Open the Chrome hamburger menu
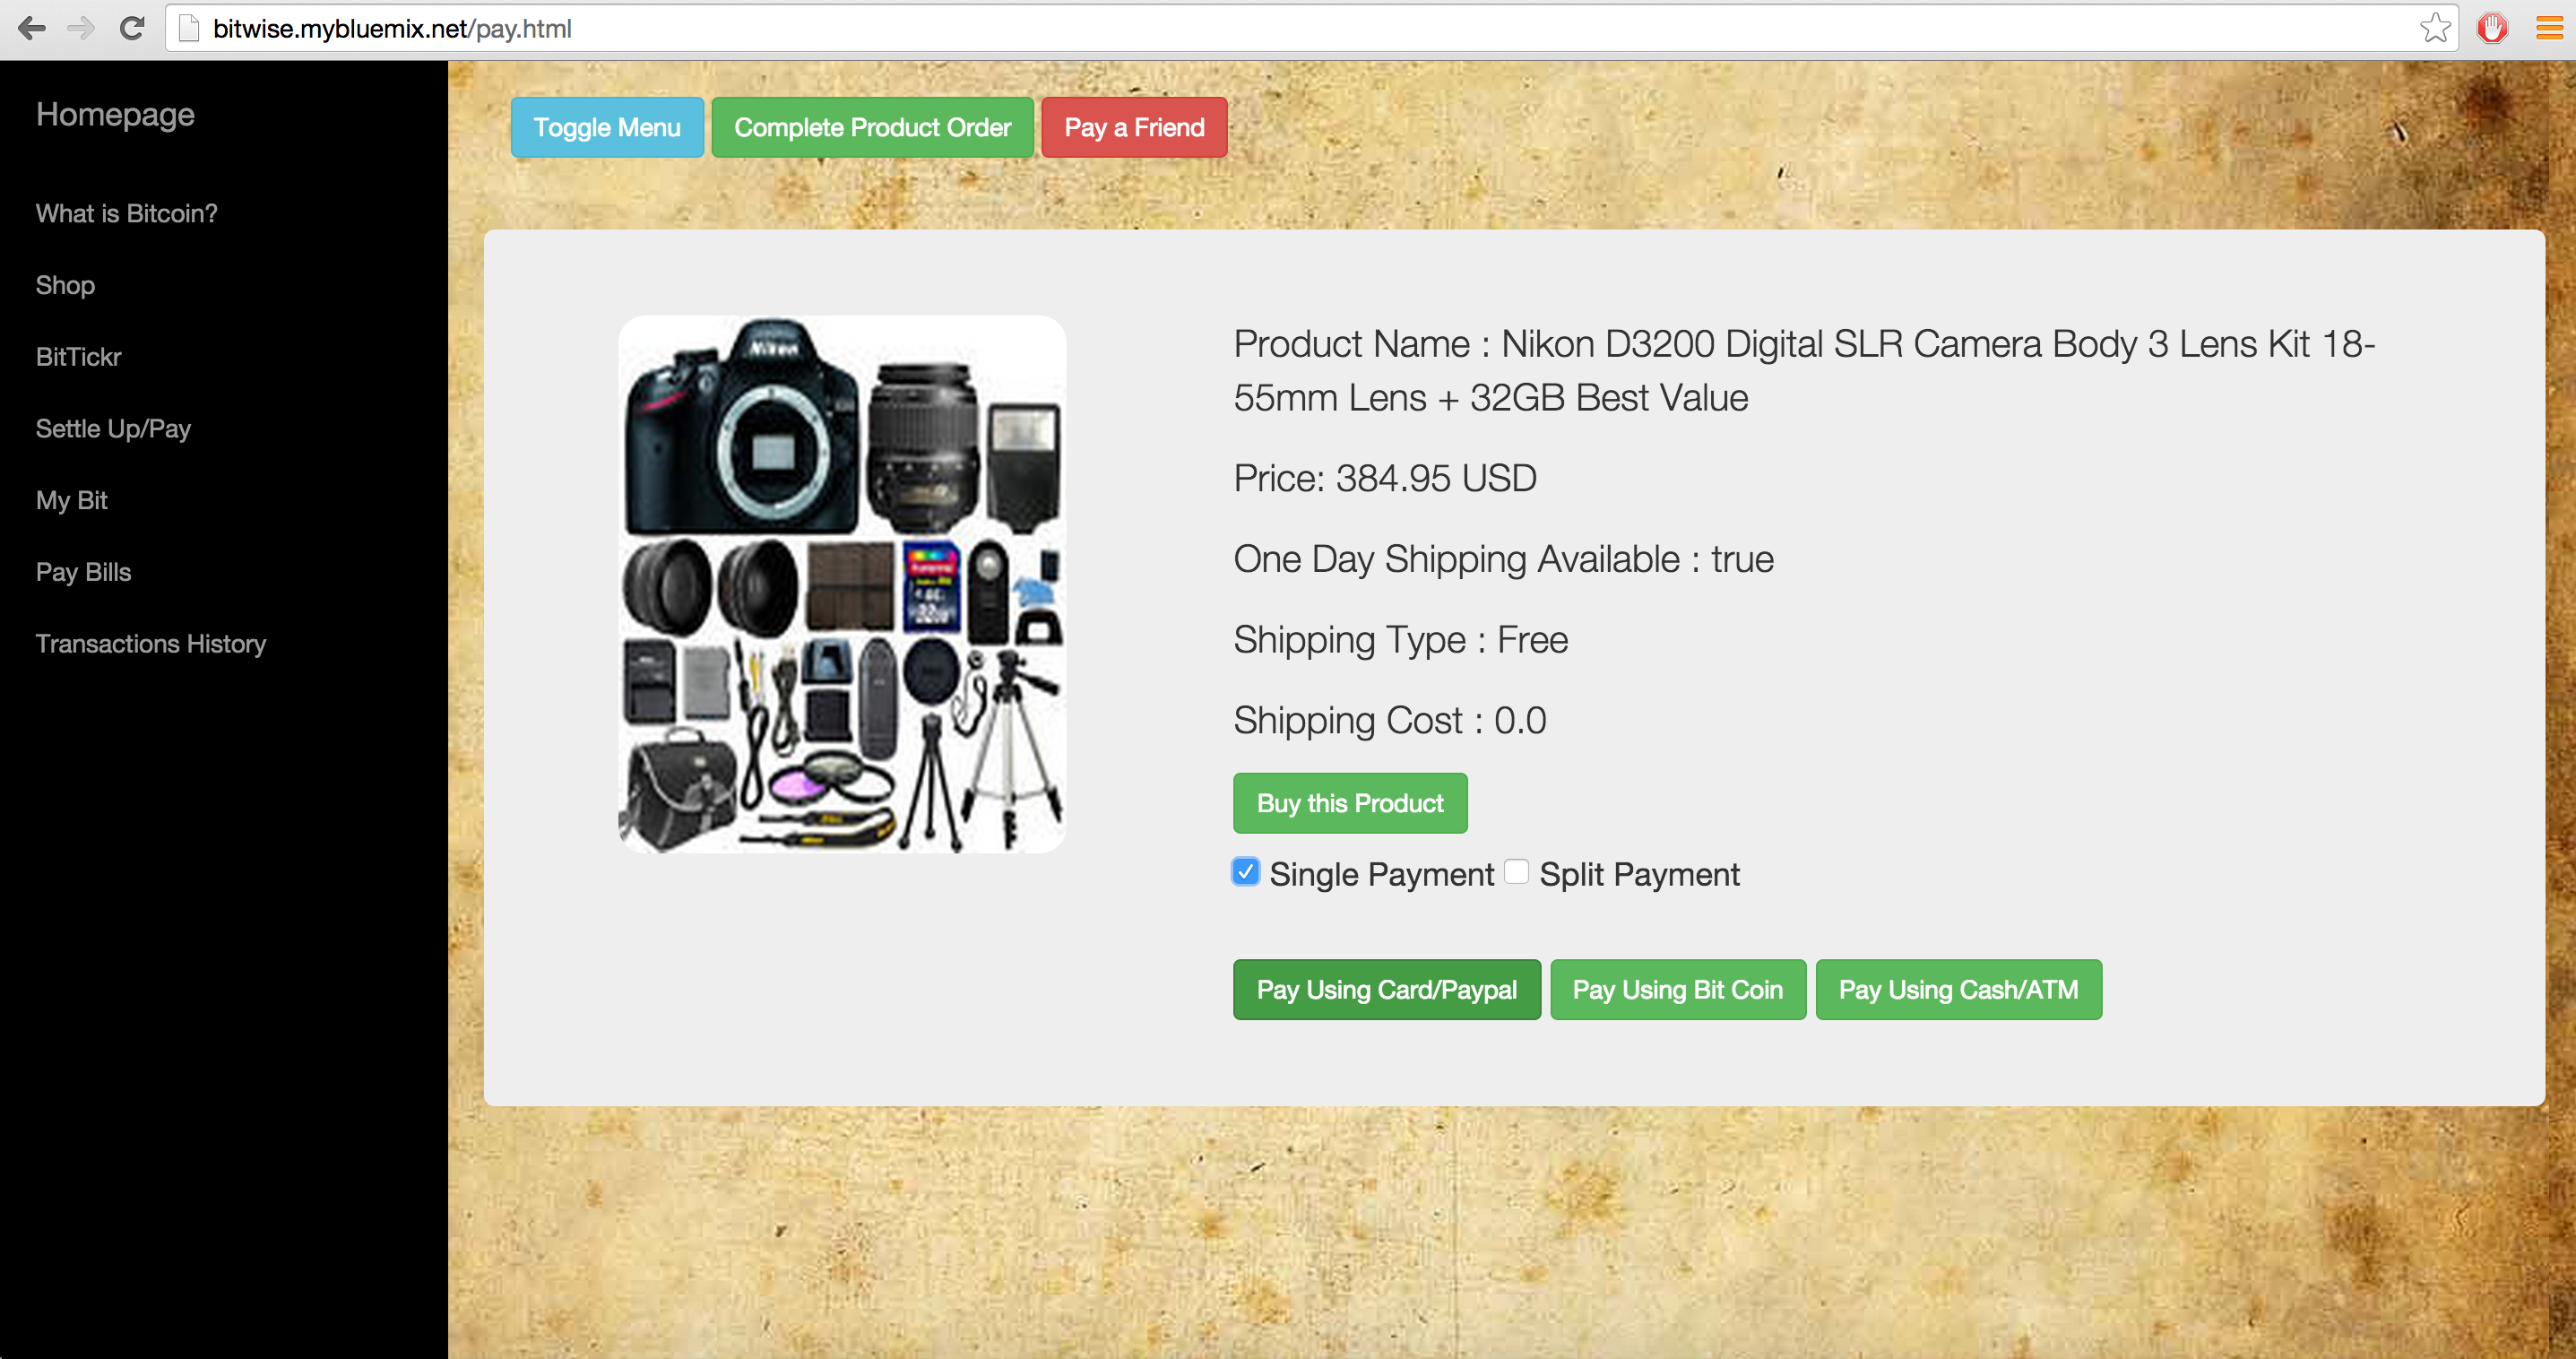2576x1359 pixels. (2548, 28)
